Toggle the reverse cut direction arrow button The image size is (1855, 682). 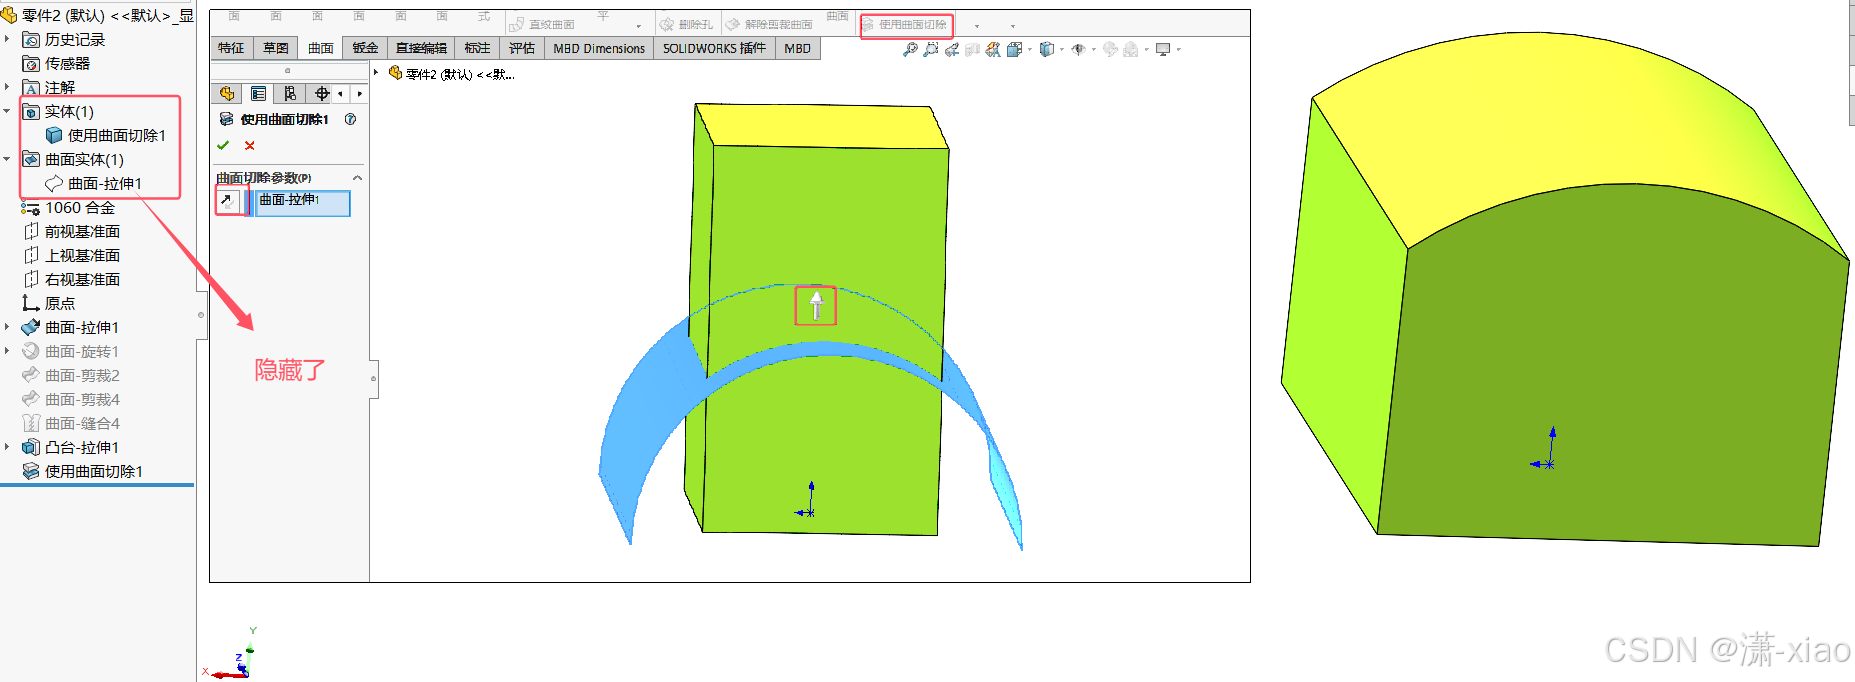[227, 201]
